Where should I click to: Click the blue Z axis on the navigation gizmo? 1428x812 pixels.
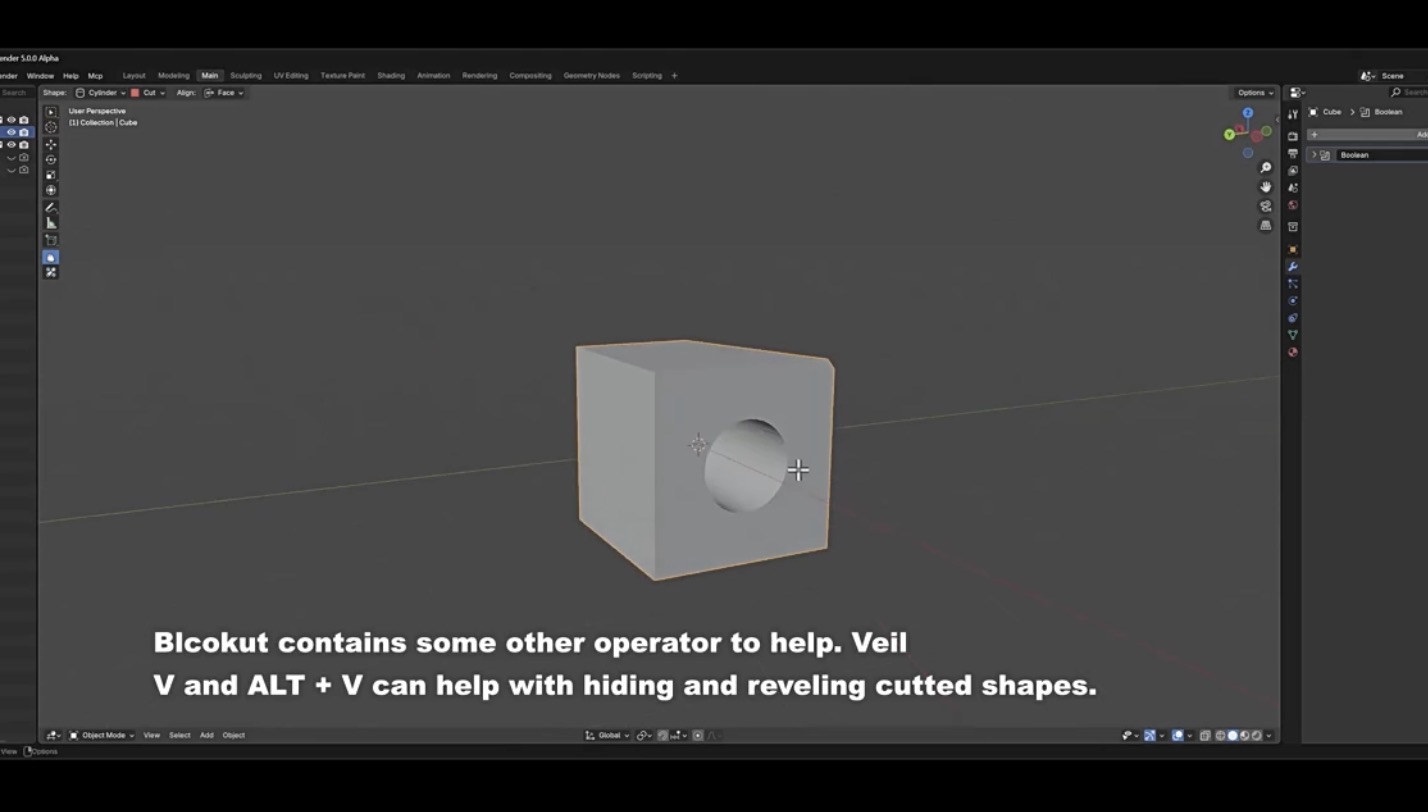click(x=1248, y=113)
